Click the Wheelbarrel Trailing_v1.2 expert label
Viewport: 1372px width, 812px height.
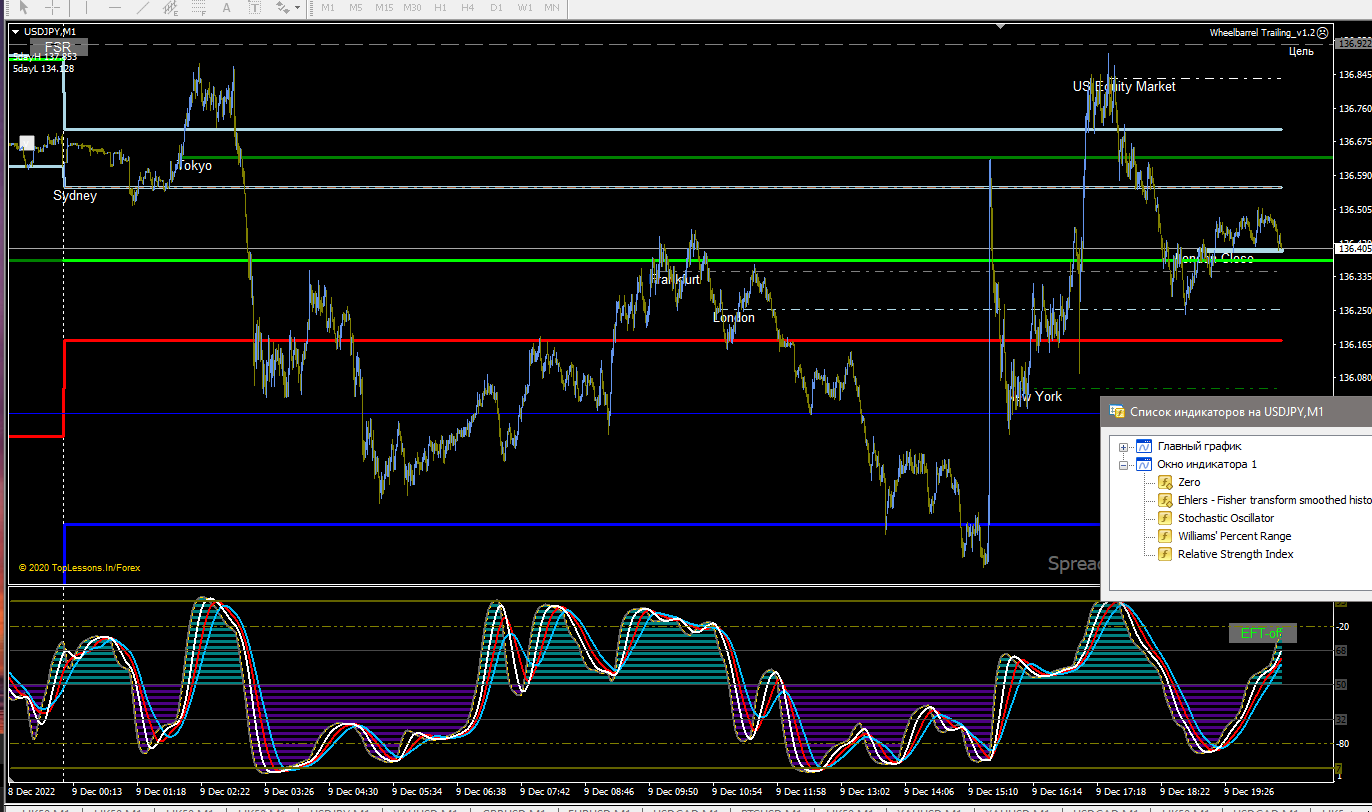click(x=1262, y=33)
